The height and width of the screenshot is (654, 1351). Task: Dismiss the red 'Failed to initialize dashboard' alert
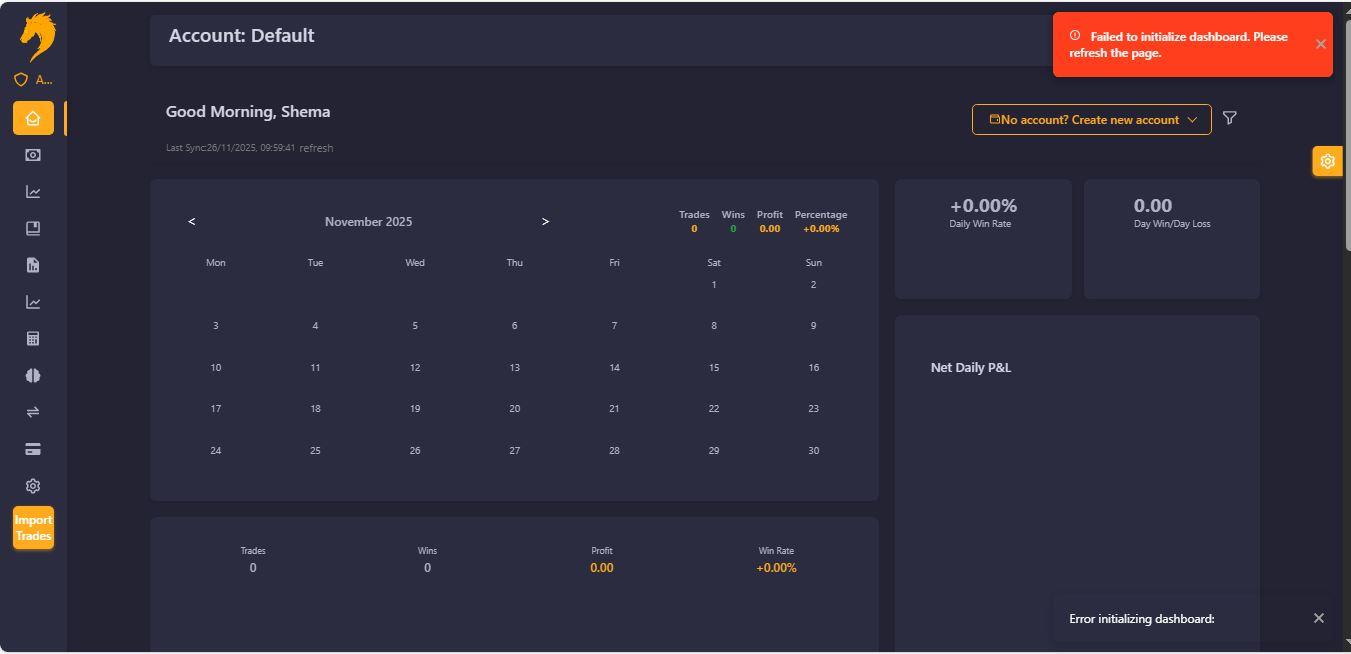pyautogui.click(x=1320, y=44)
